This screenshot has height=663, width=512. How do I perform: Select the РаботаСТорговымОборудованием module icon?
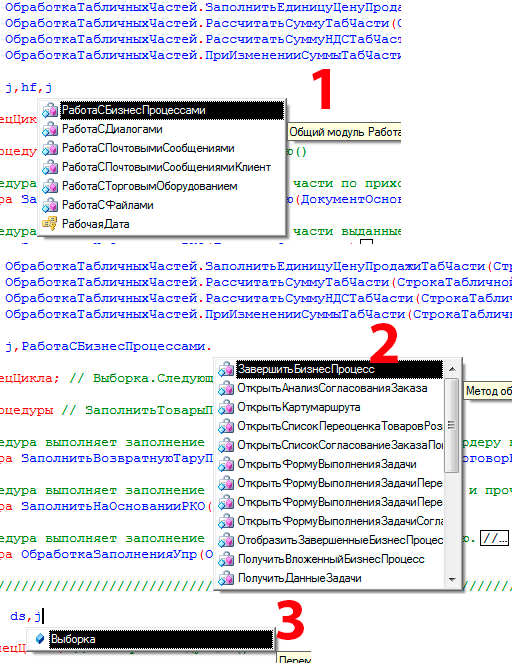[50, 186]
